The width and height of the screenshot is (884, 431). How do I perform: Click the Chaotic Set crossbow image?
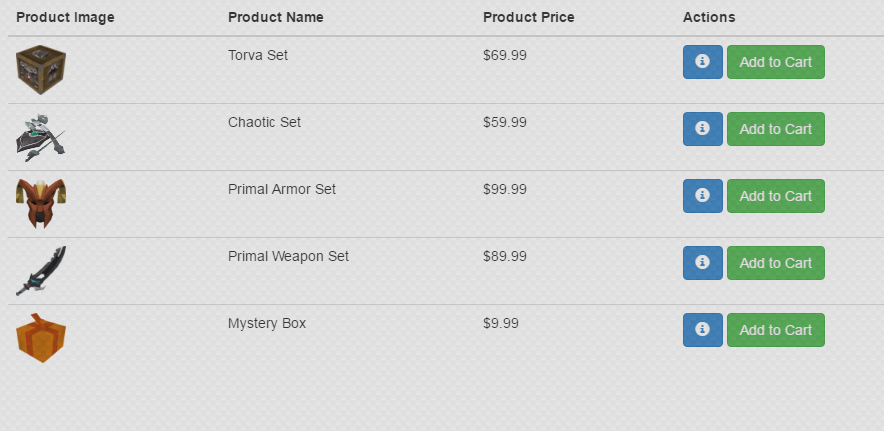tap(41, 137)
